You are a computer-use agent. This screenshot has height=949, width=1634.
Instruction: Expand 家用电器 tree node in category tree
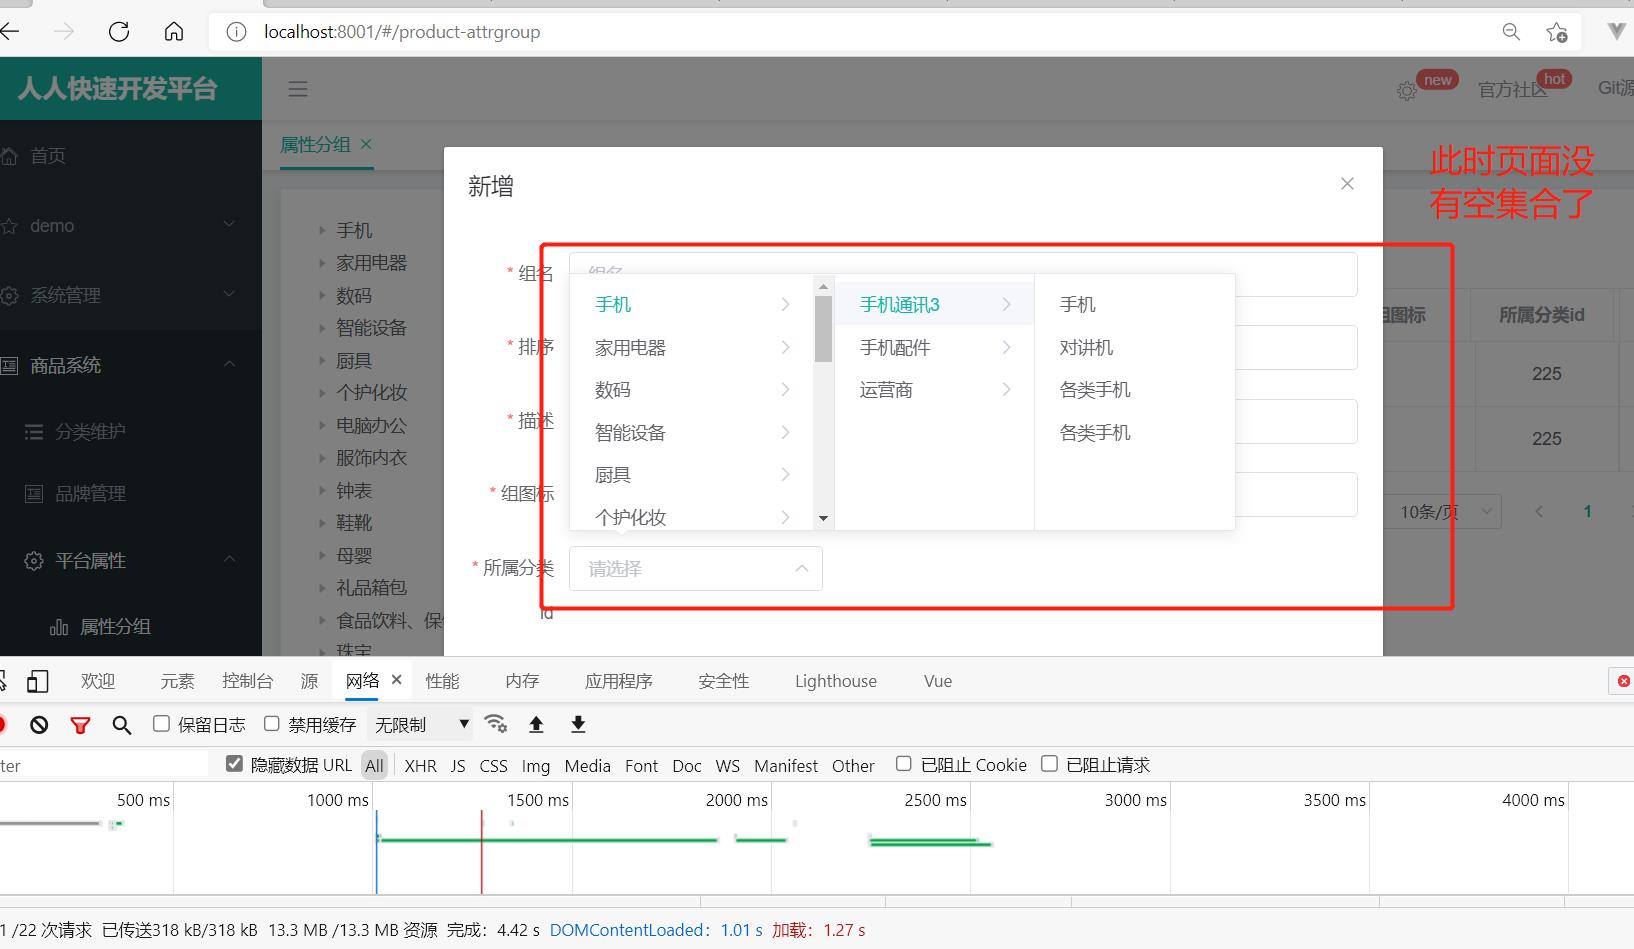322,263
